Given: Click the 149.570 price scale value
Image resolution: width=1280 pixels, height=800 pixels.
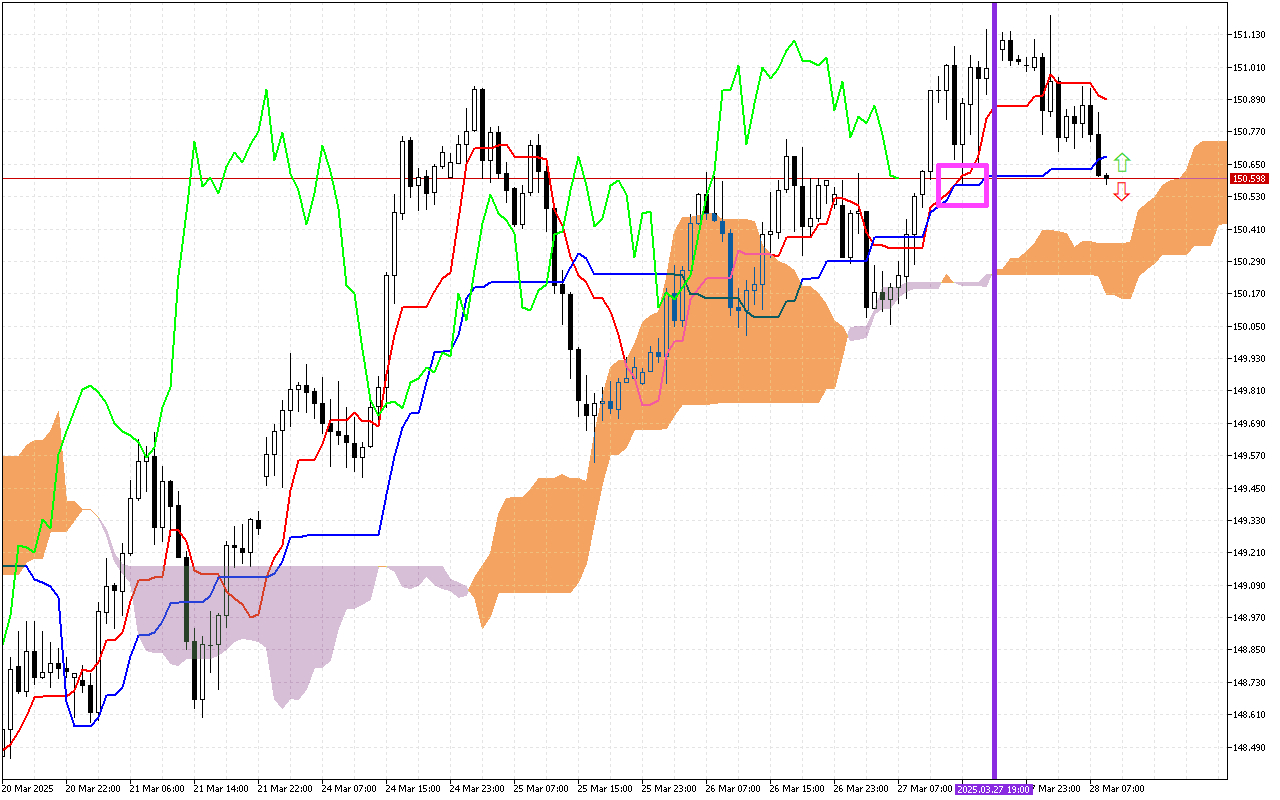Looking at the screenshot, I should click(x=1250, y=456).
